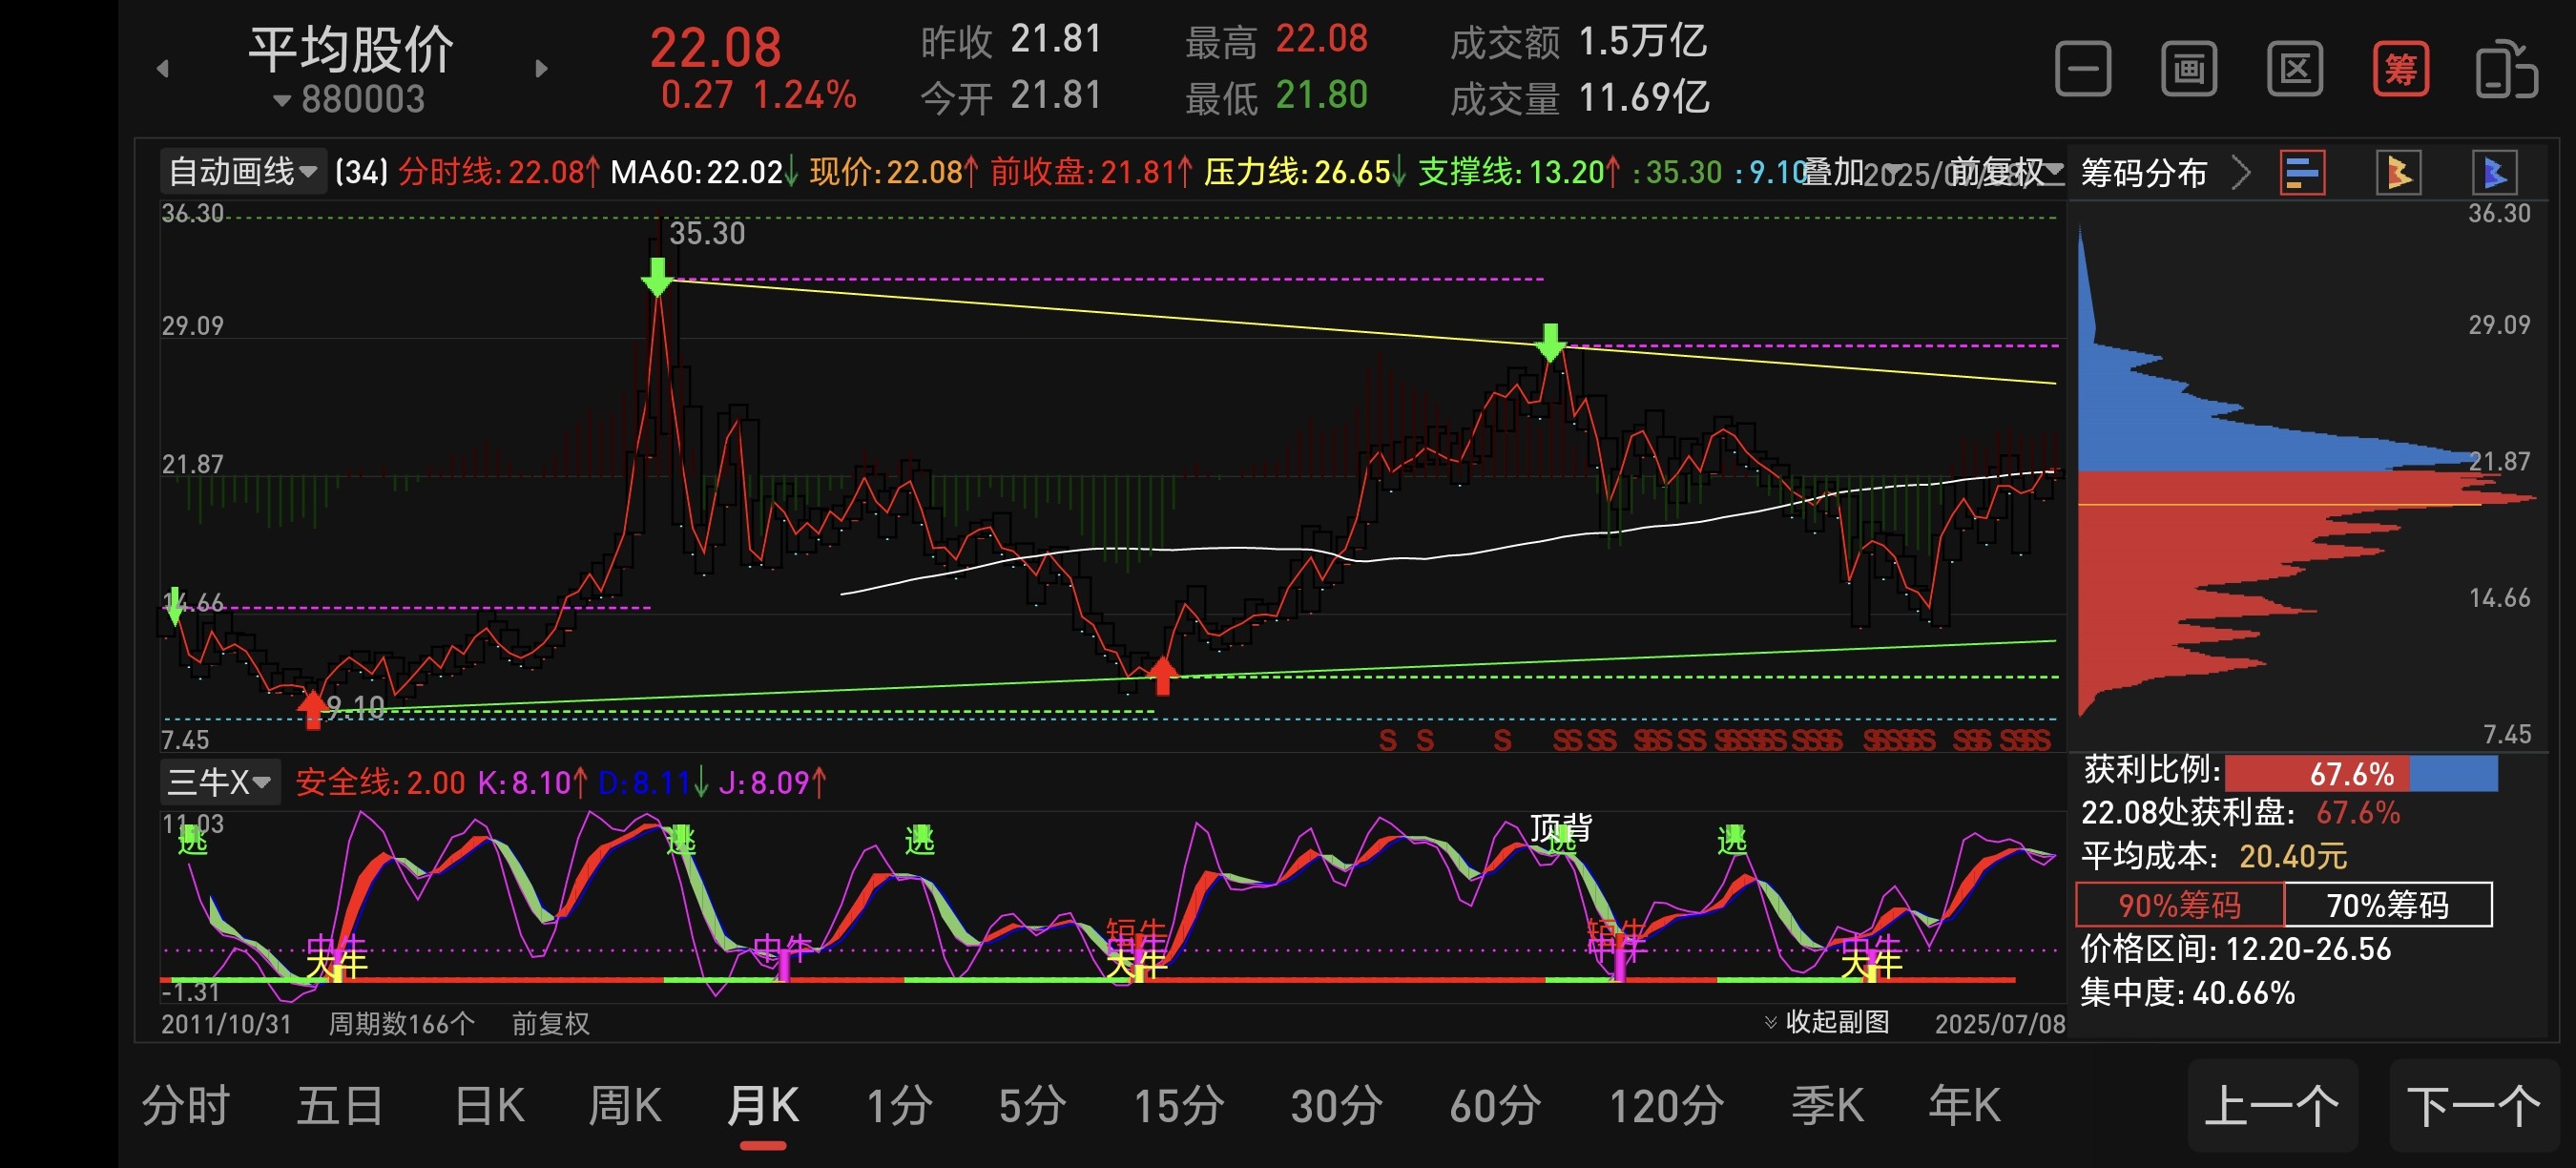Screen dimensions: 2576x1168
Task: Click the 成交额 1.5万亿 value
Action: 1641,41
